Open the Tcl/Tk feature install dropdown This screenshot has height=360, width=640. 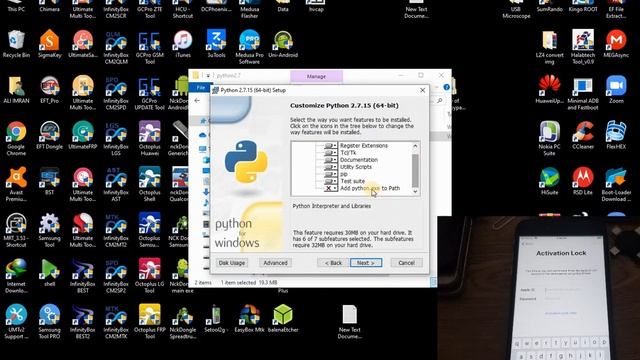coord(331,153)
